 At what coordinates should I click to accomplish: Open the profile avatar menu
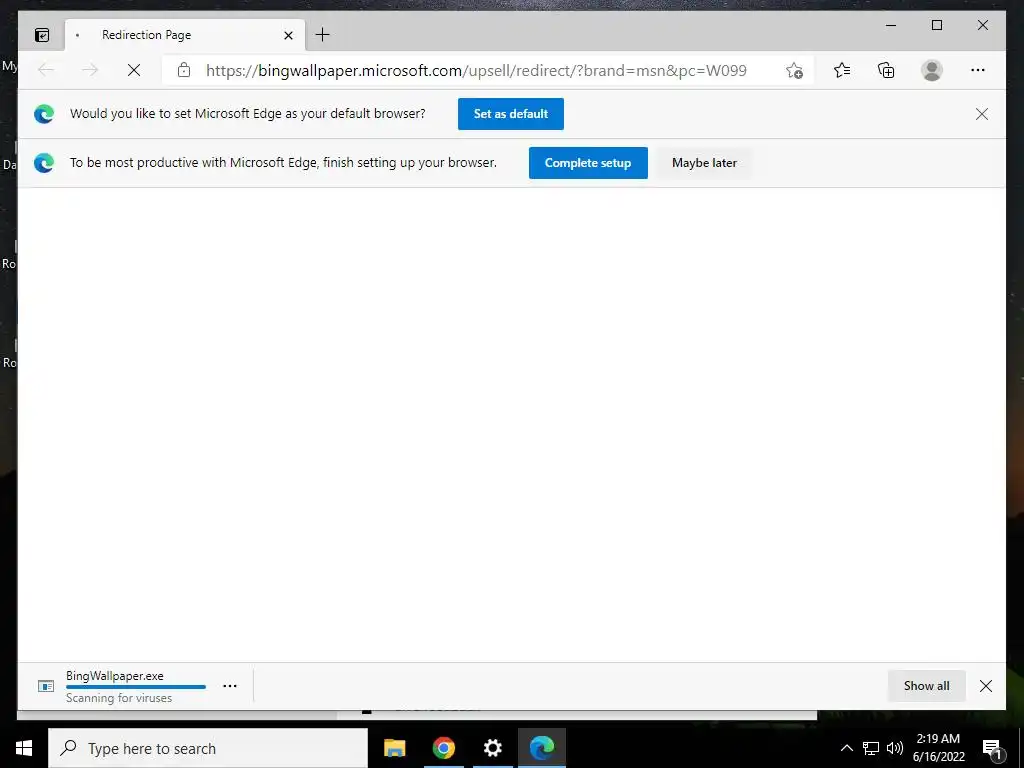[x=932, y=70]
